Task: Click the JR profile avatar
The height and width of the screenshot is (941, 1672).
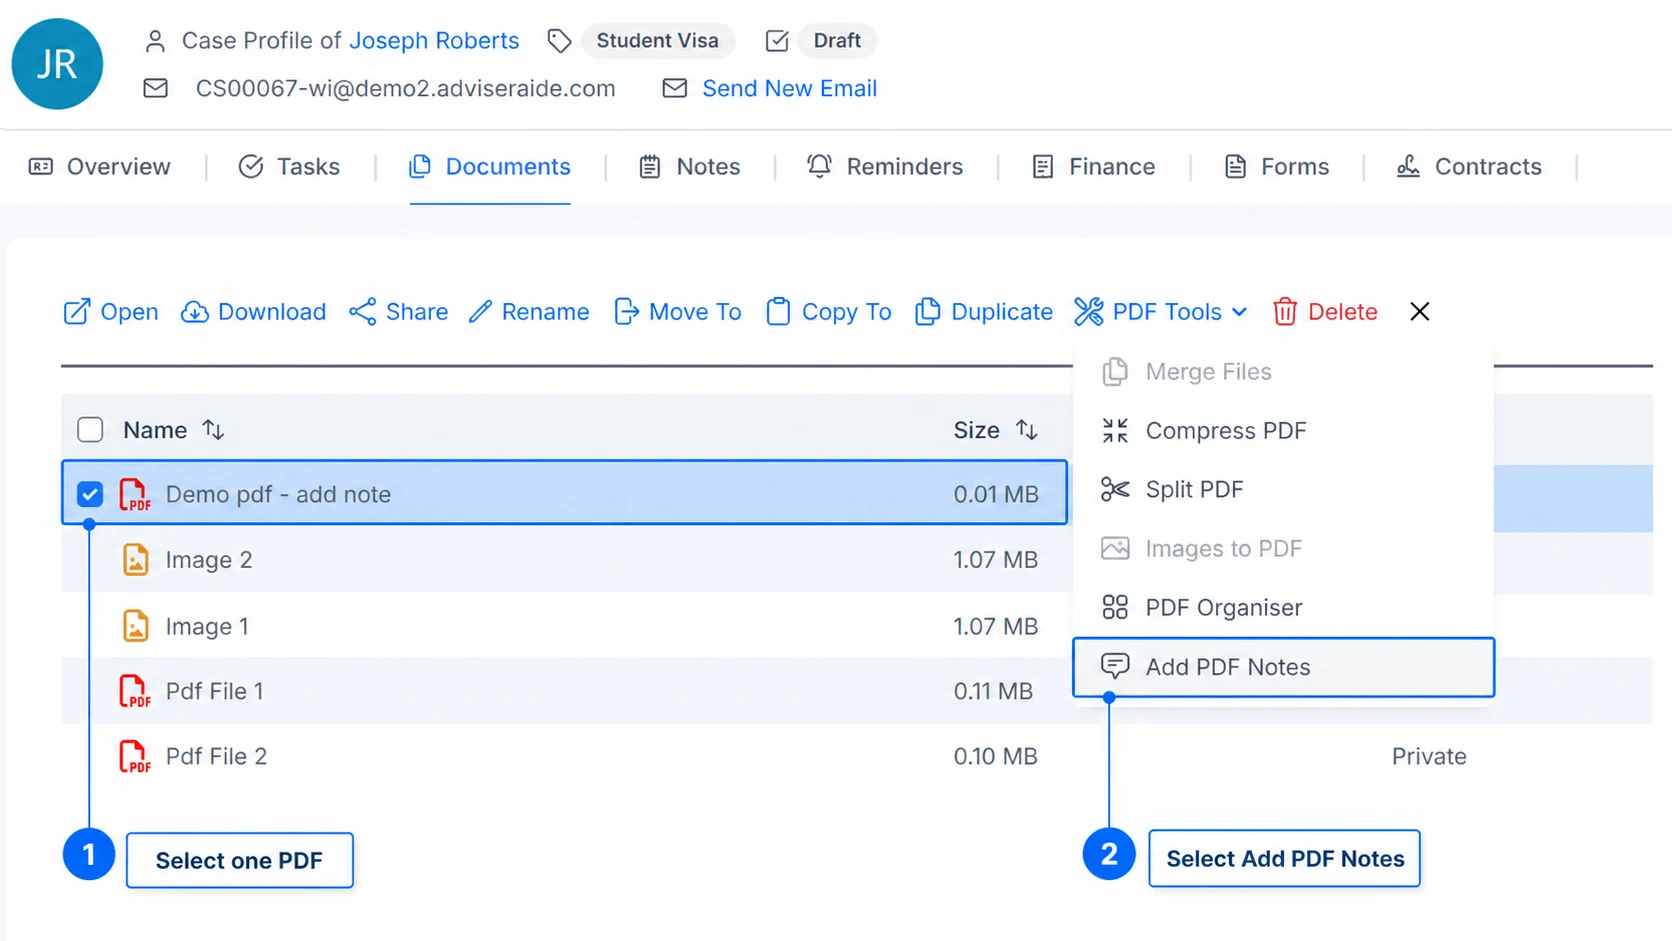Action: [57, 64]
